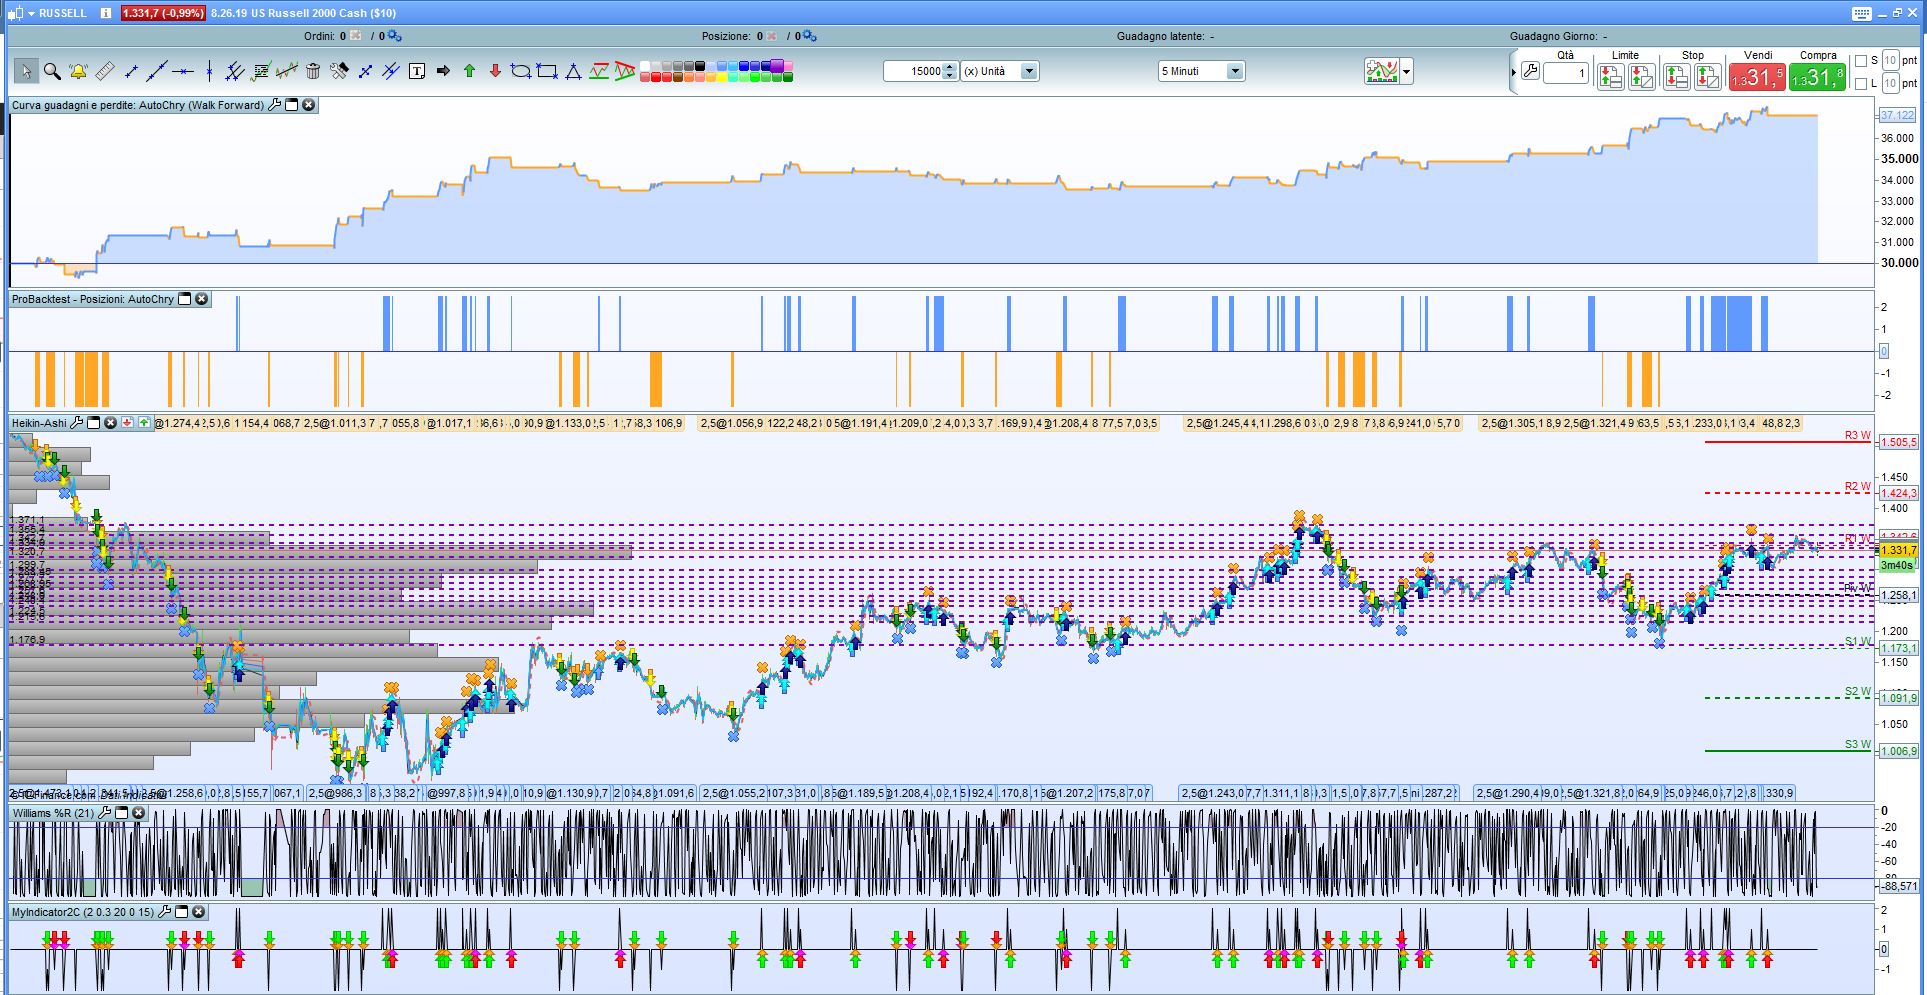Click the red Vendi sell button

[1757, 77]
